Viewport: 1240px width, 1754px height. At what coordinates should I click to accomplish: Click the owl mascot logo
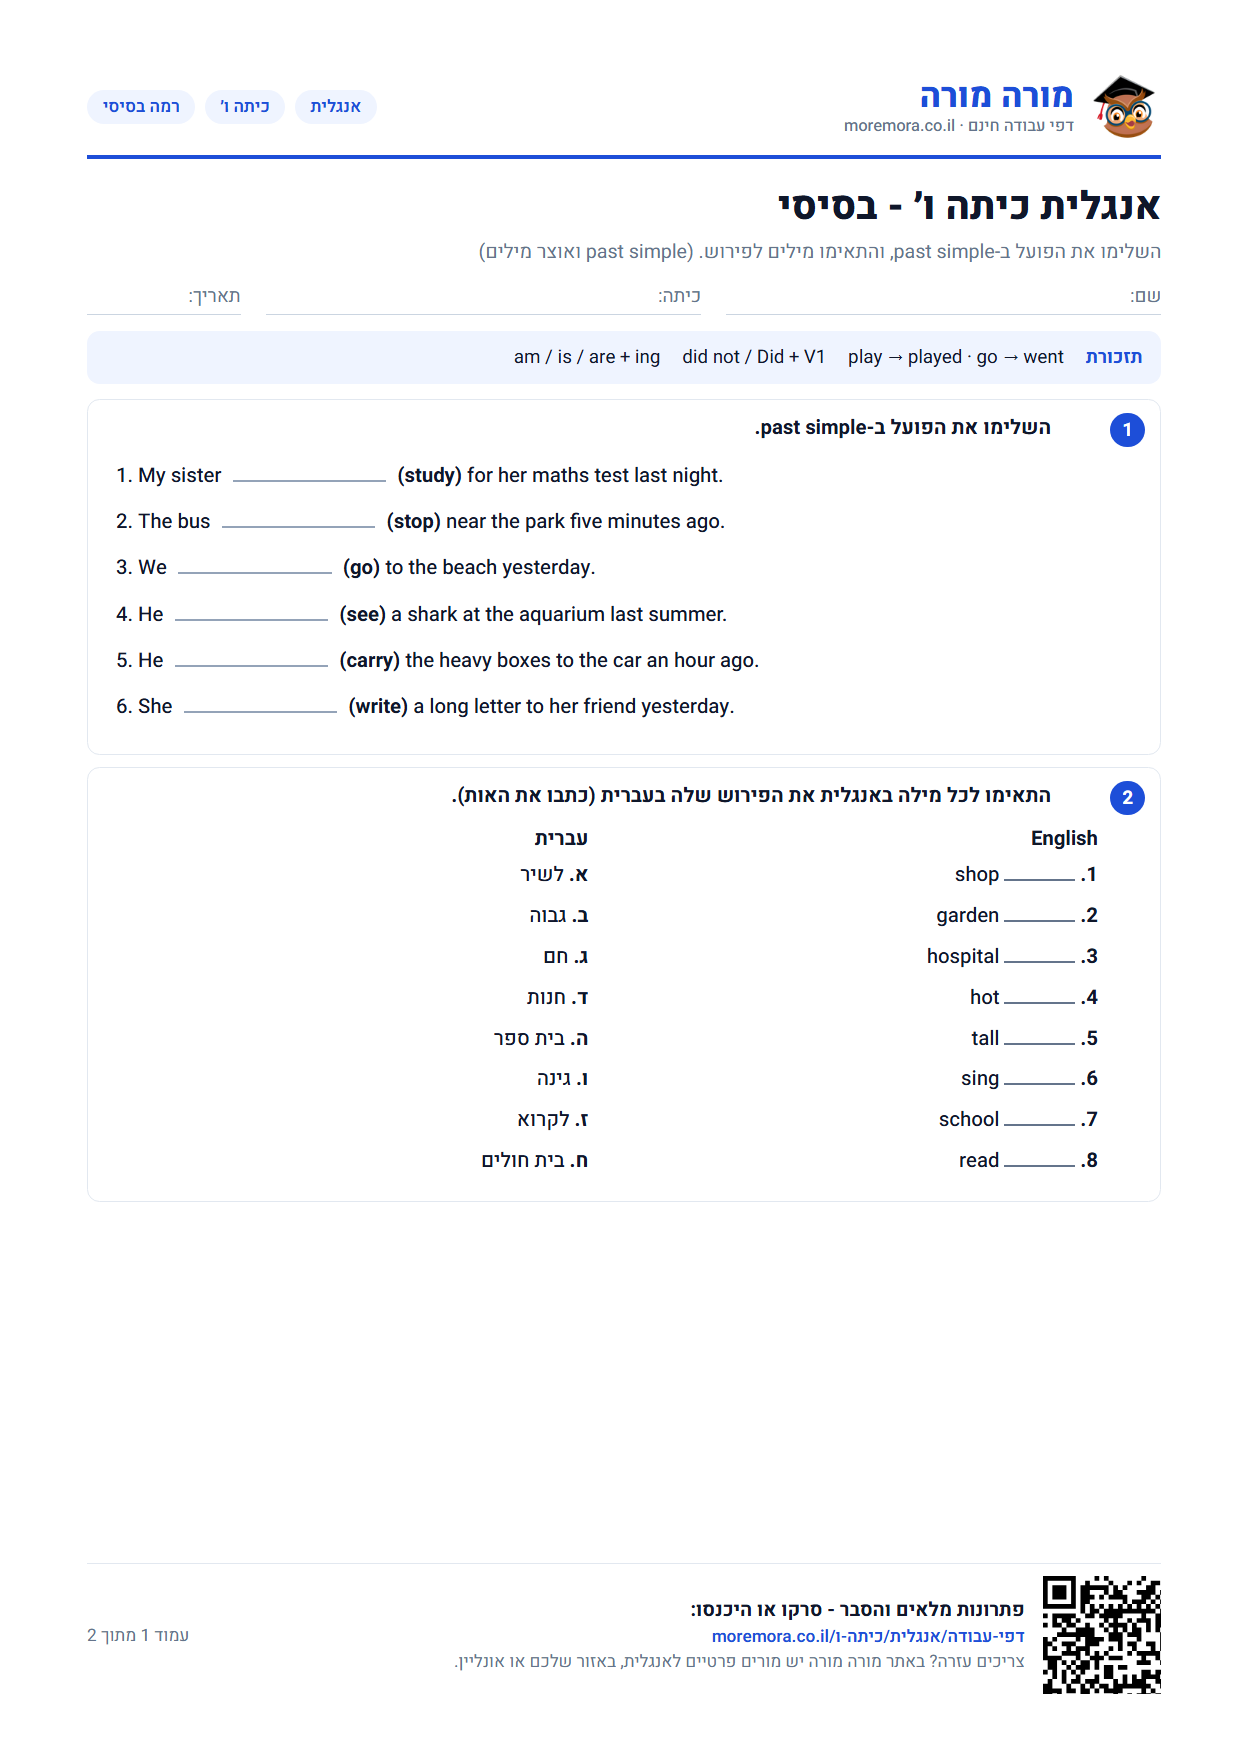tap(1124, 107)
